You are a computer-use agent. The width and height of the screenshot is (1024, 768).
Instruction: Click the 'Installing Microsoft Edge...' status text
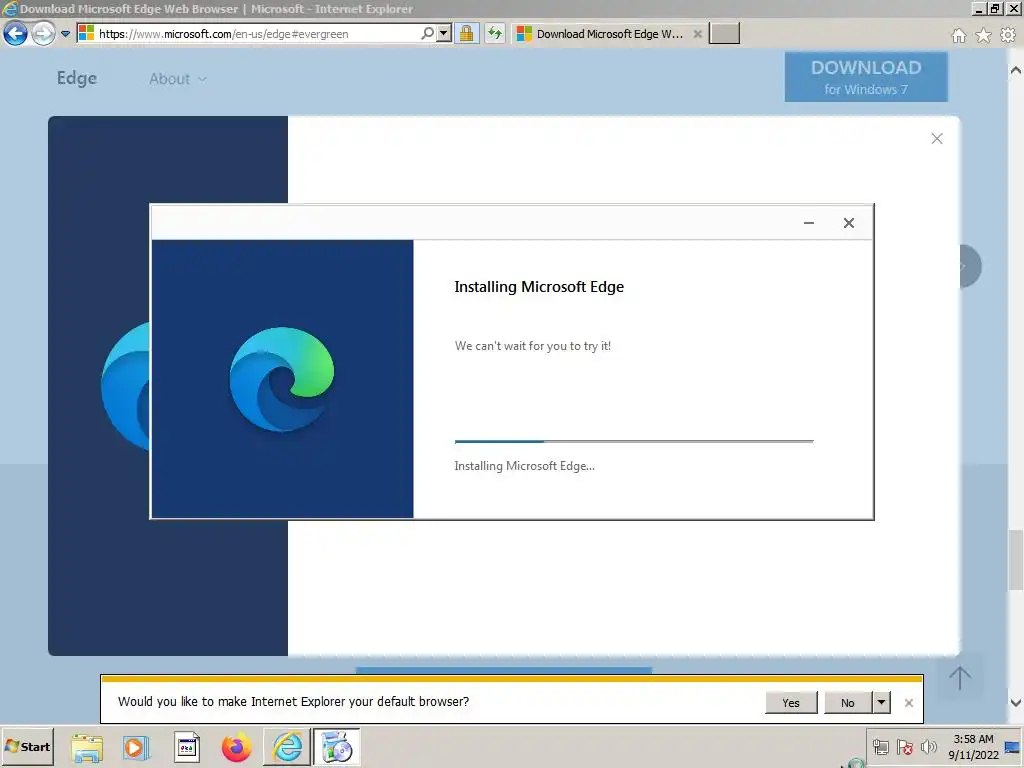pos(524,466)
